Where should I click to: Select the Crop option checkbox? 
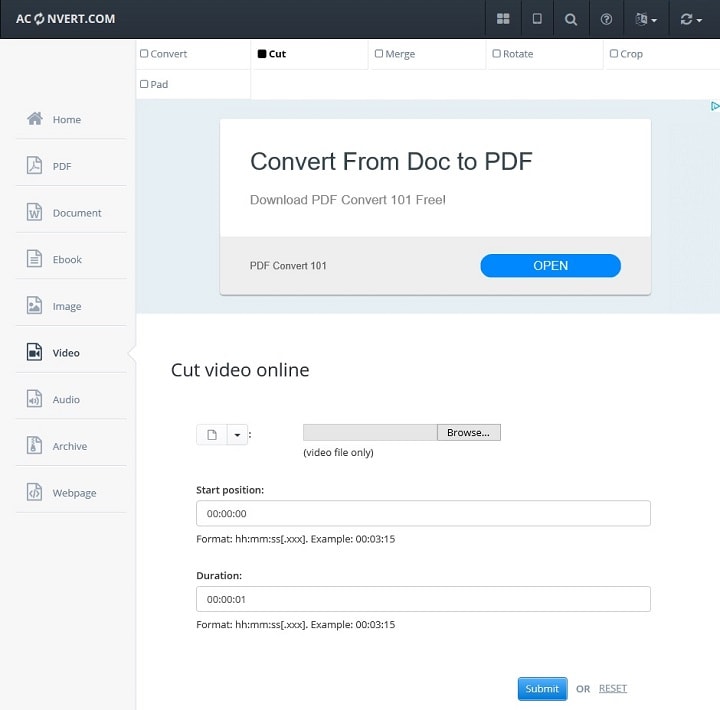point(613,54)
